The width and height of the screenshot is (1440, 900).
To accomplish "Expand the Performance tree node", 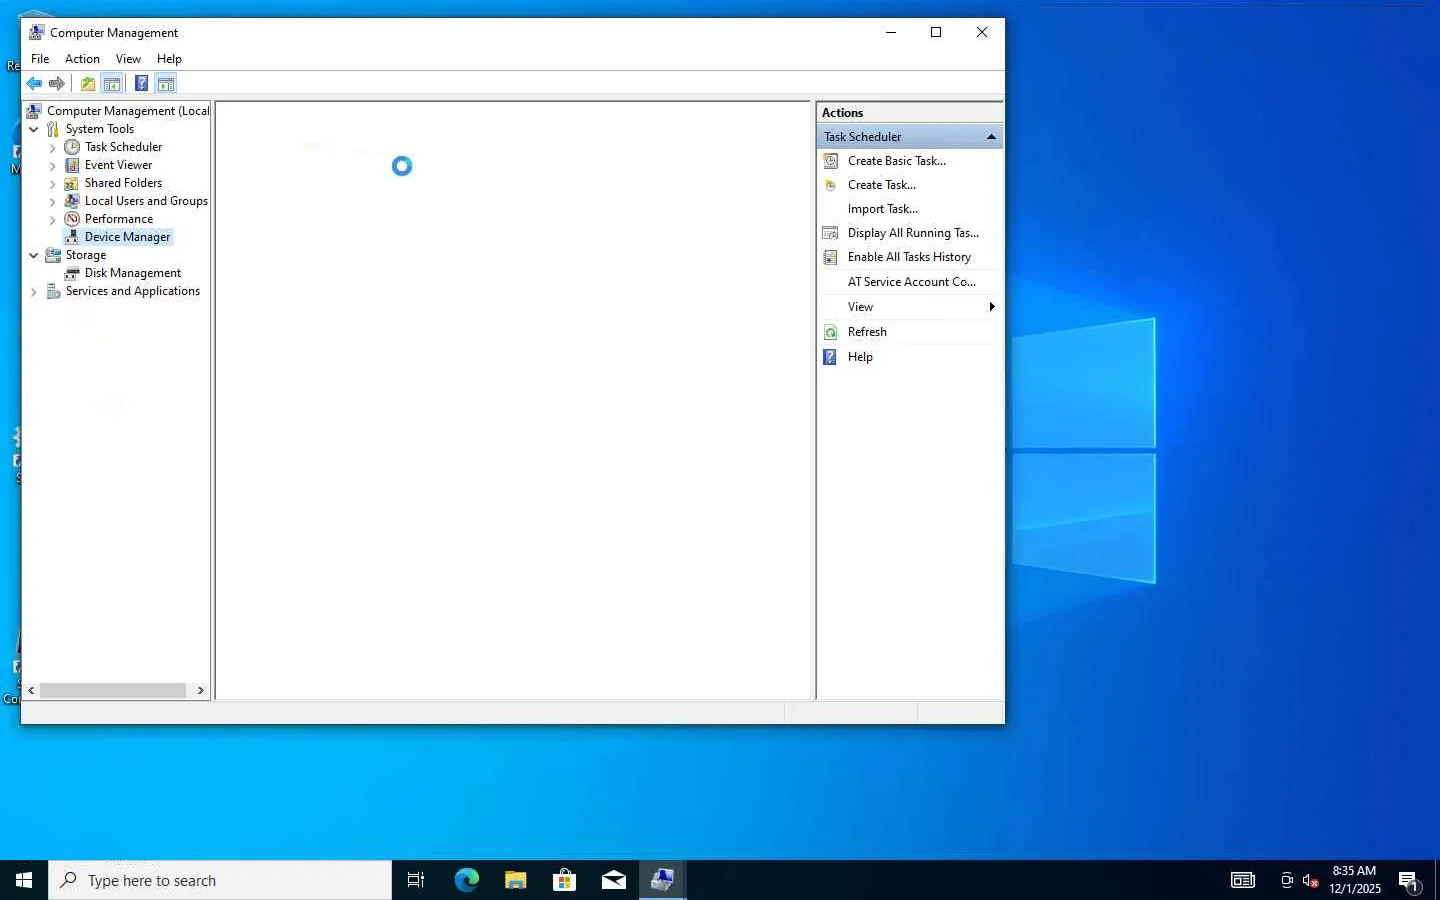I will (x=53, y=219).
